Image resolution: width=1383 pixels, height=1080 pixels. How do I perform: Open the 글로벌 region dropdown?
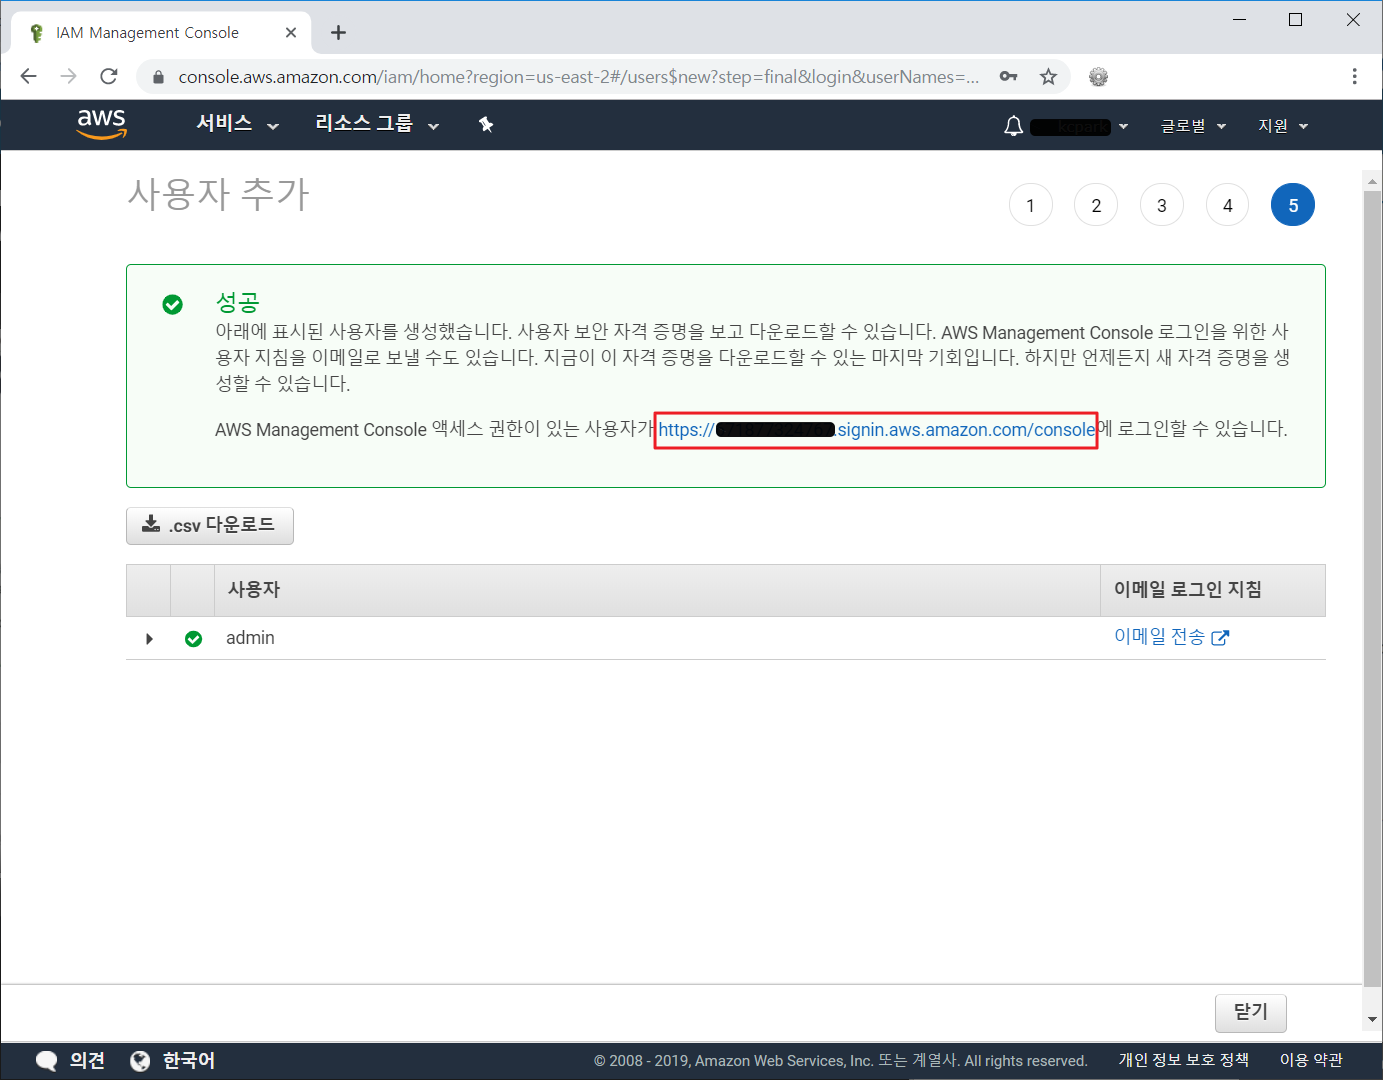1193,126
